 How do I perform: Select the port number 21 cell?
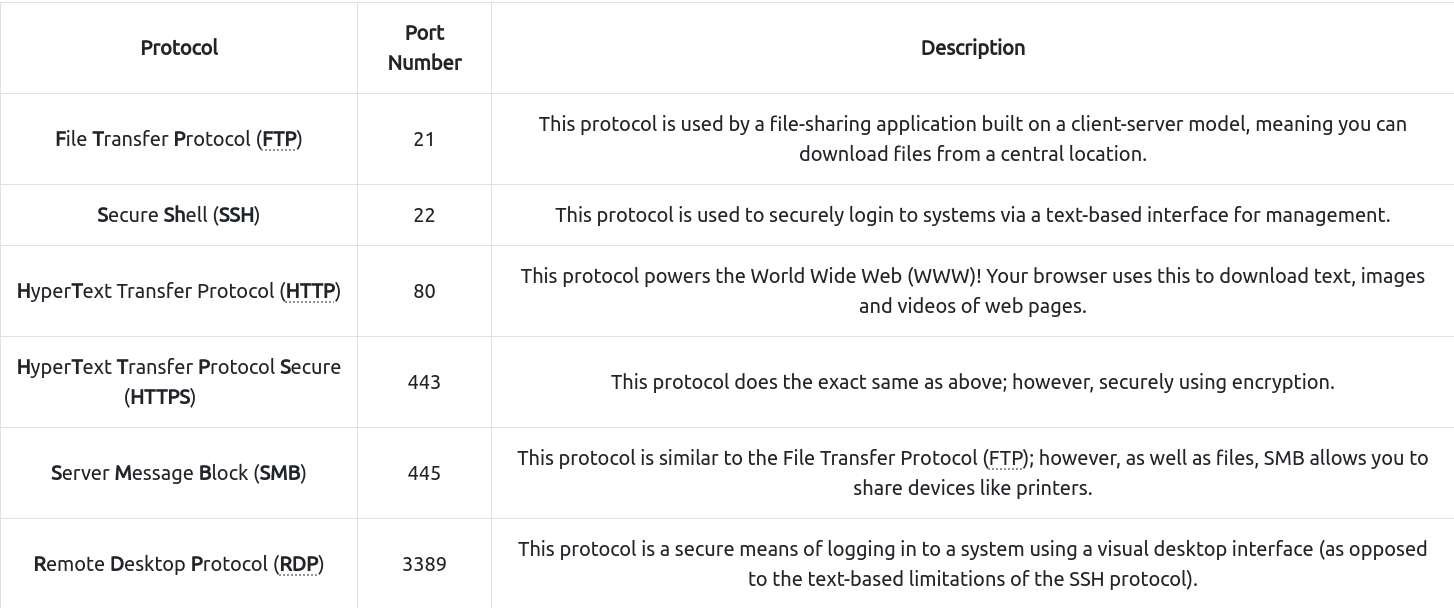424,139
